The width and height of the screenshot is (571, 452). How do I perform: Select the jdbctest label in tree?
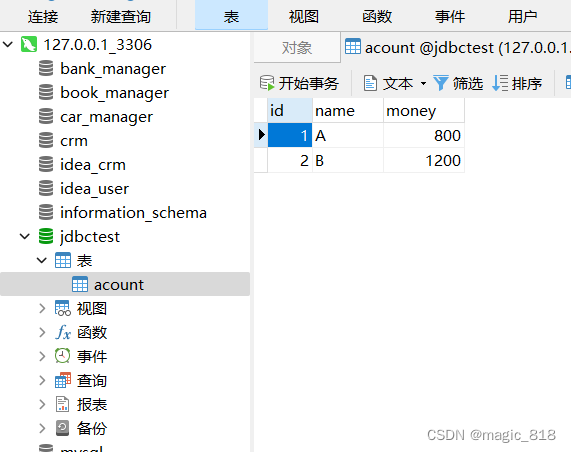click(x=90, y=237)
